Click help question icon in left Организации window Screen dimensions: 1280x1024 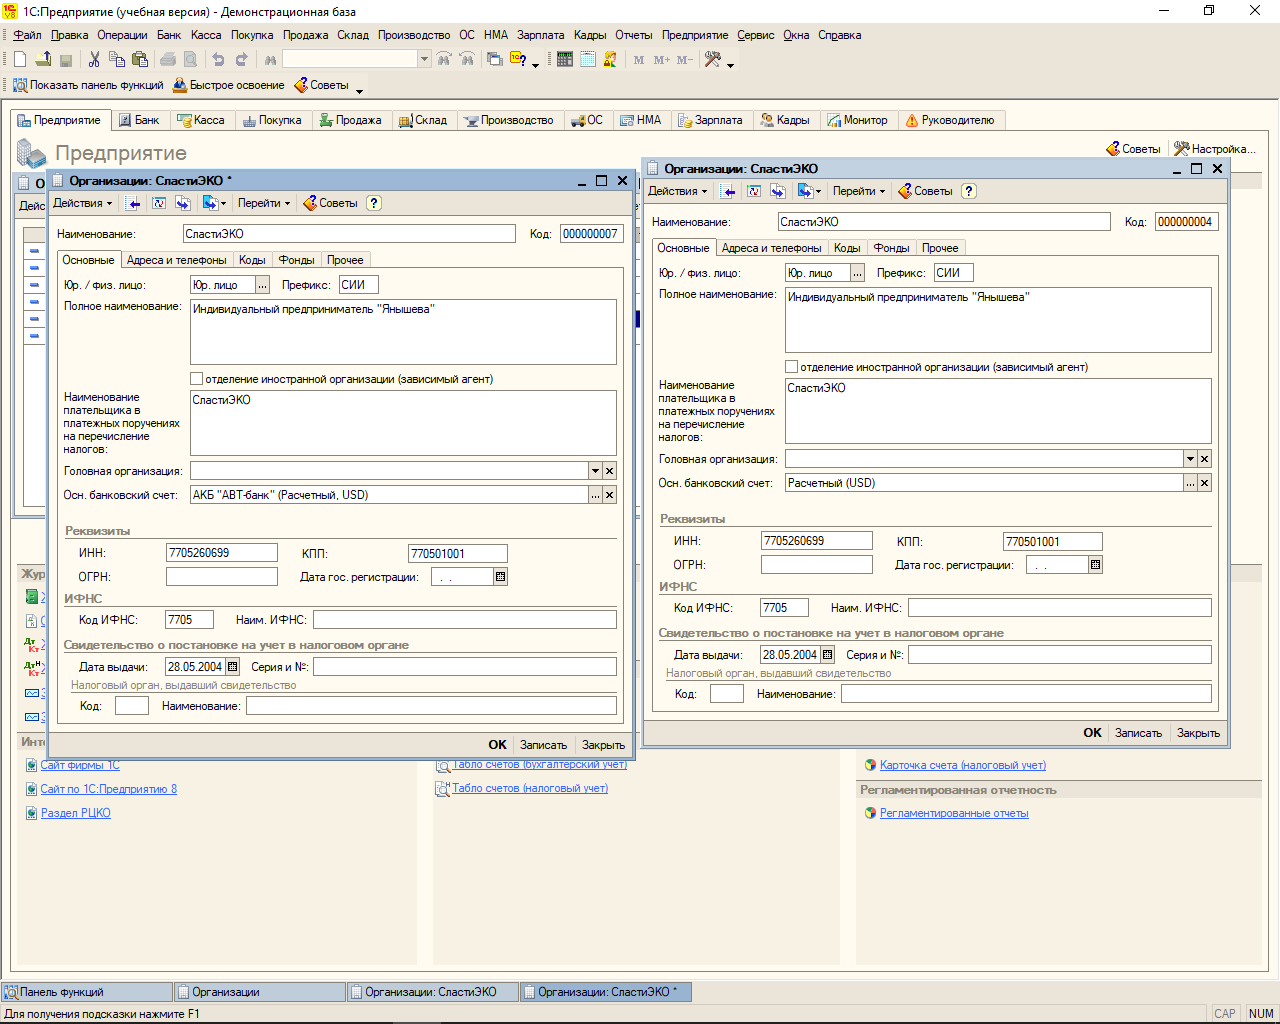pos(374,203)
